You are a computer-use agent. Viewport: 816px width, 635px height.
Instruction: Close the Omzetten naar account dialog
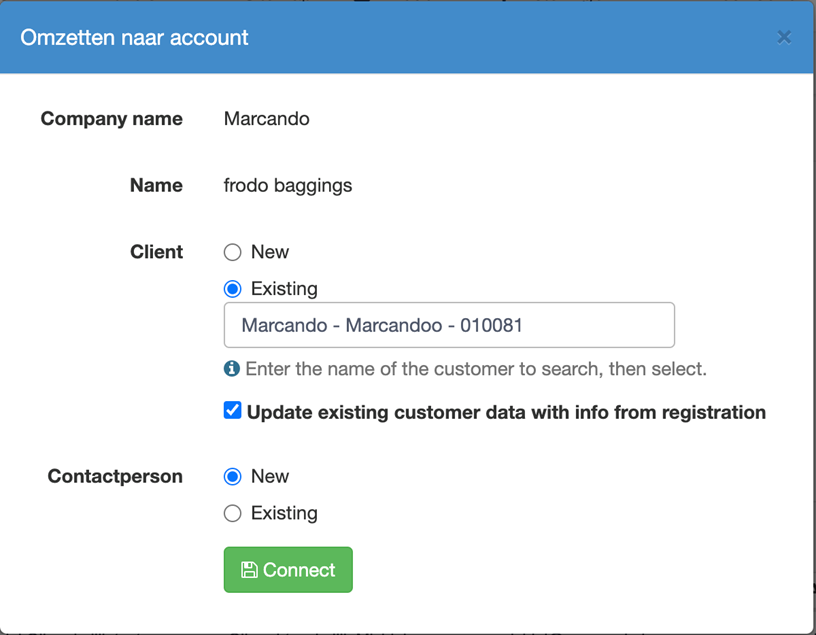pyautogui.click(x=784, y=37)
